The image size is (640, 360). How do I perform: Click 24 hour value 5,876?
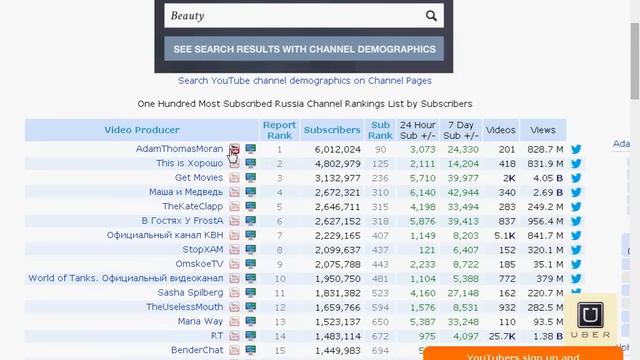pos(422,221)
